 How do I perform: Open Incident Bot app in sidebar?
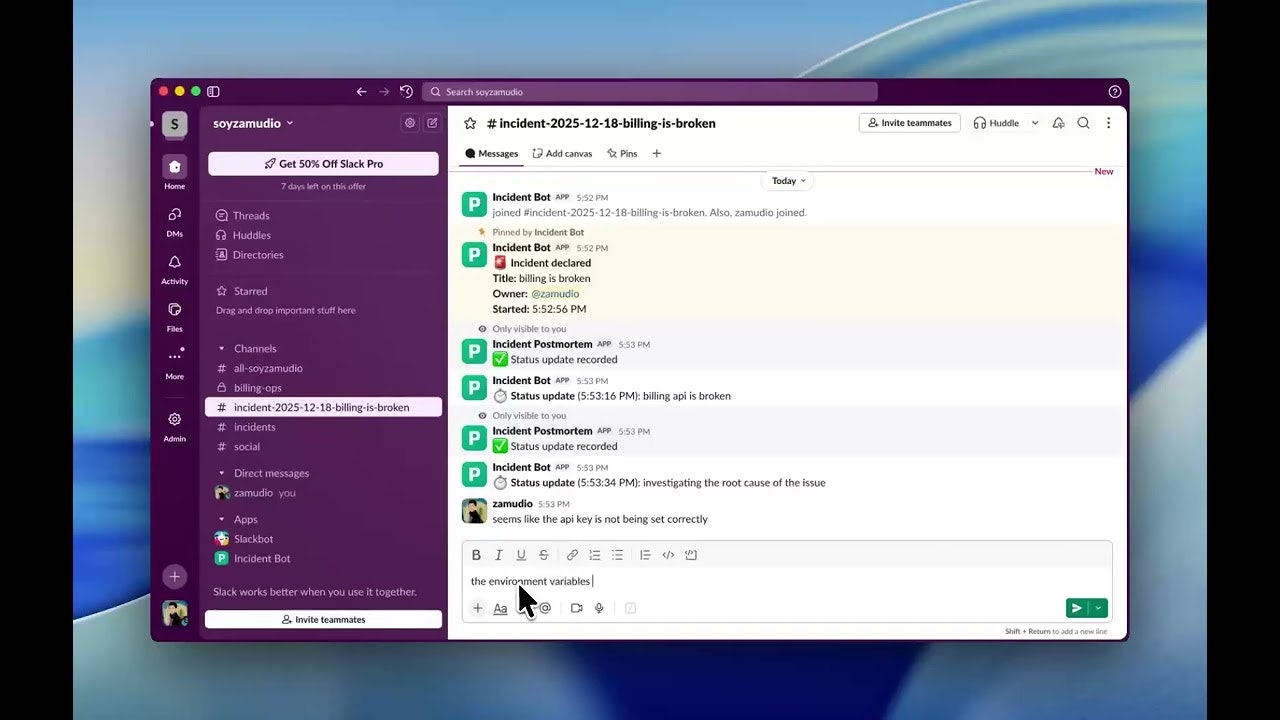(x=324, y=559)
